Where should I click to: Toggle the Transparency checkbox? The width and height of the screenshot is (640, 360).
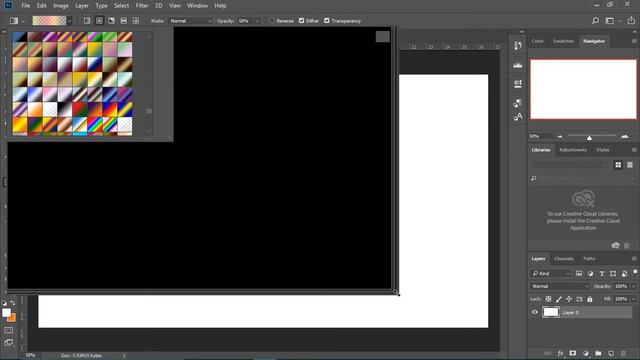coord(327,21)
